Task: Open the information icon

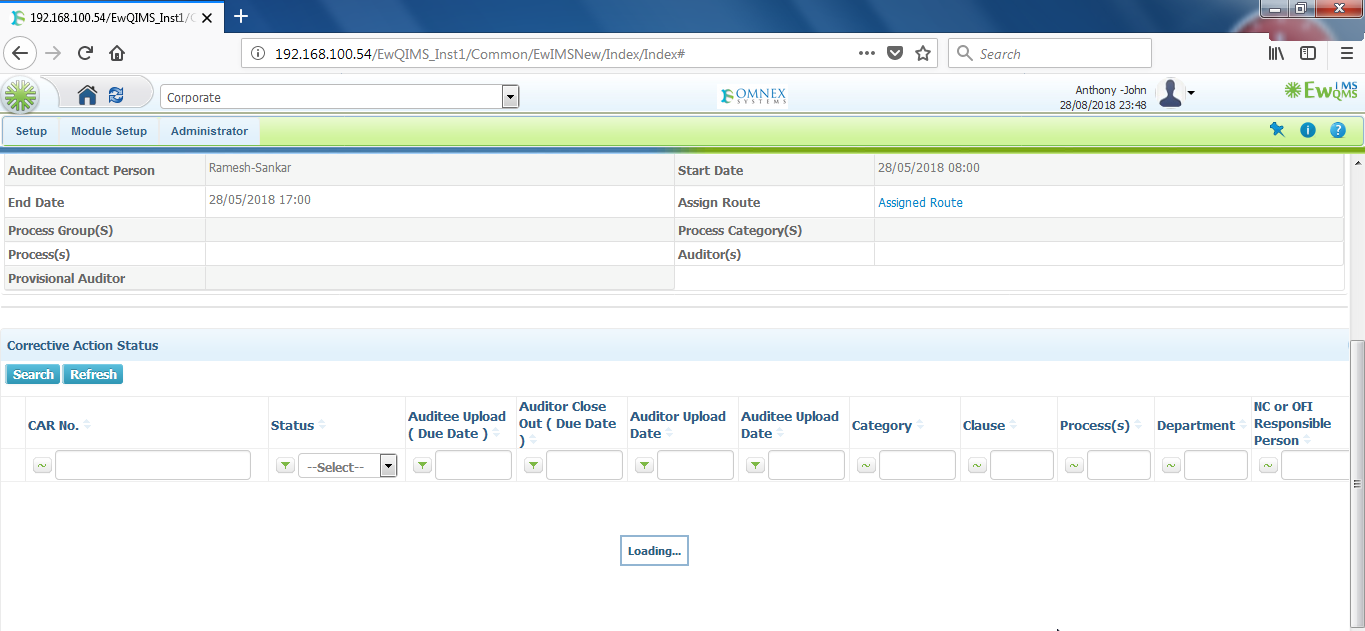Action: pos(1307,130)
